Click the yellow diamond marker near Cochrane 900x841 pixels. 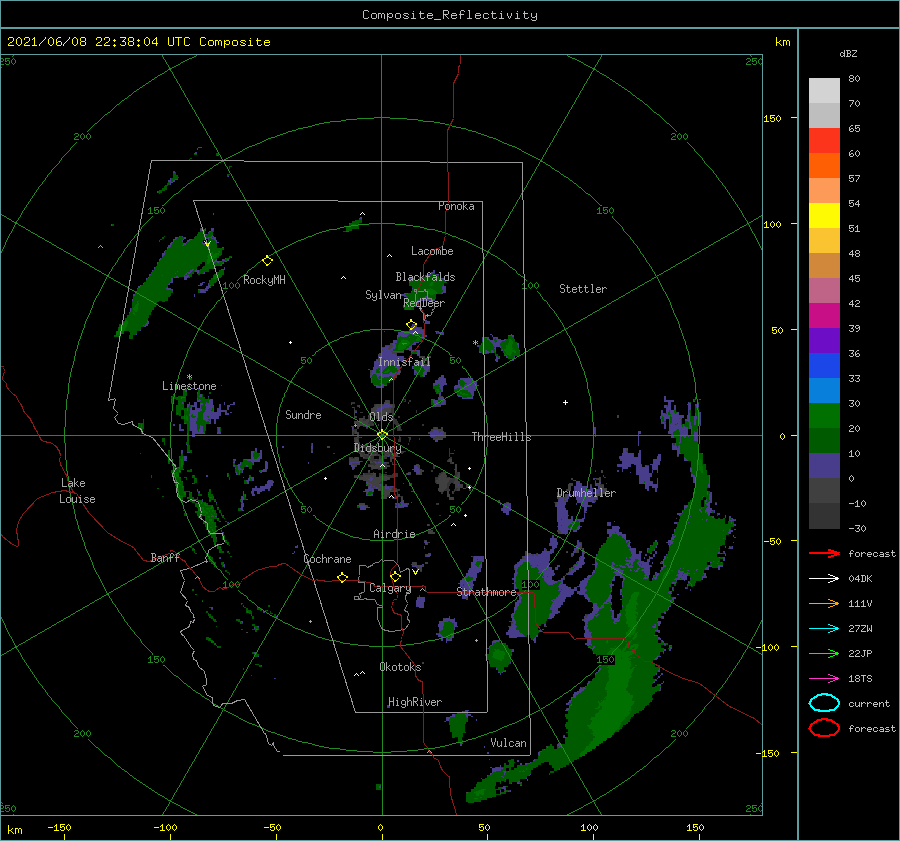(342, 577)
